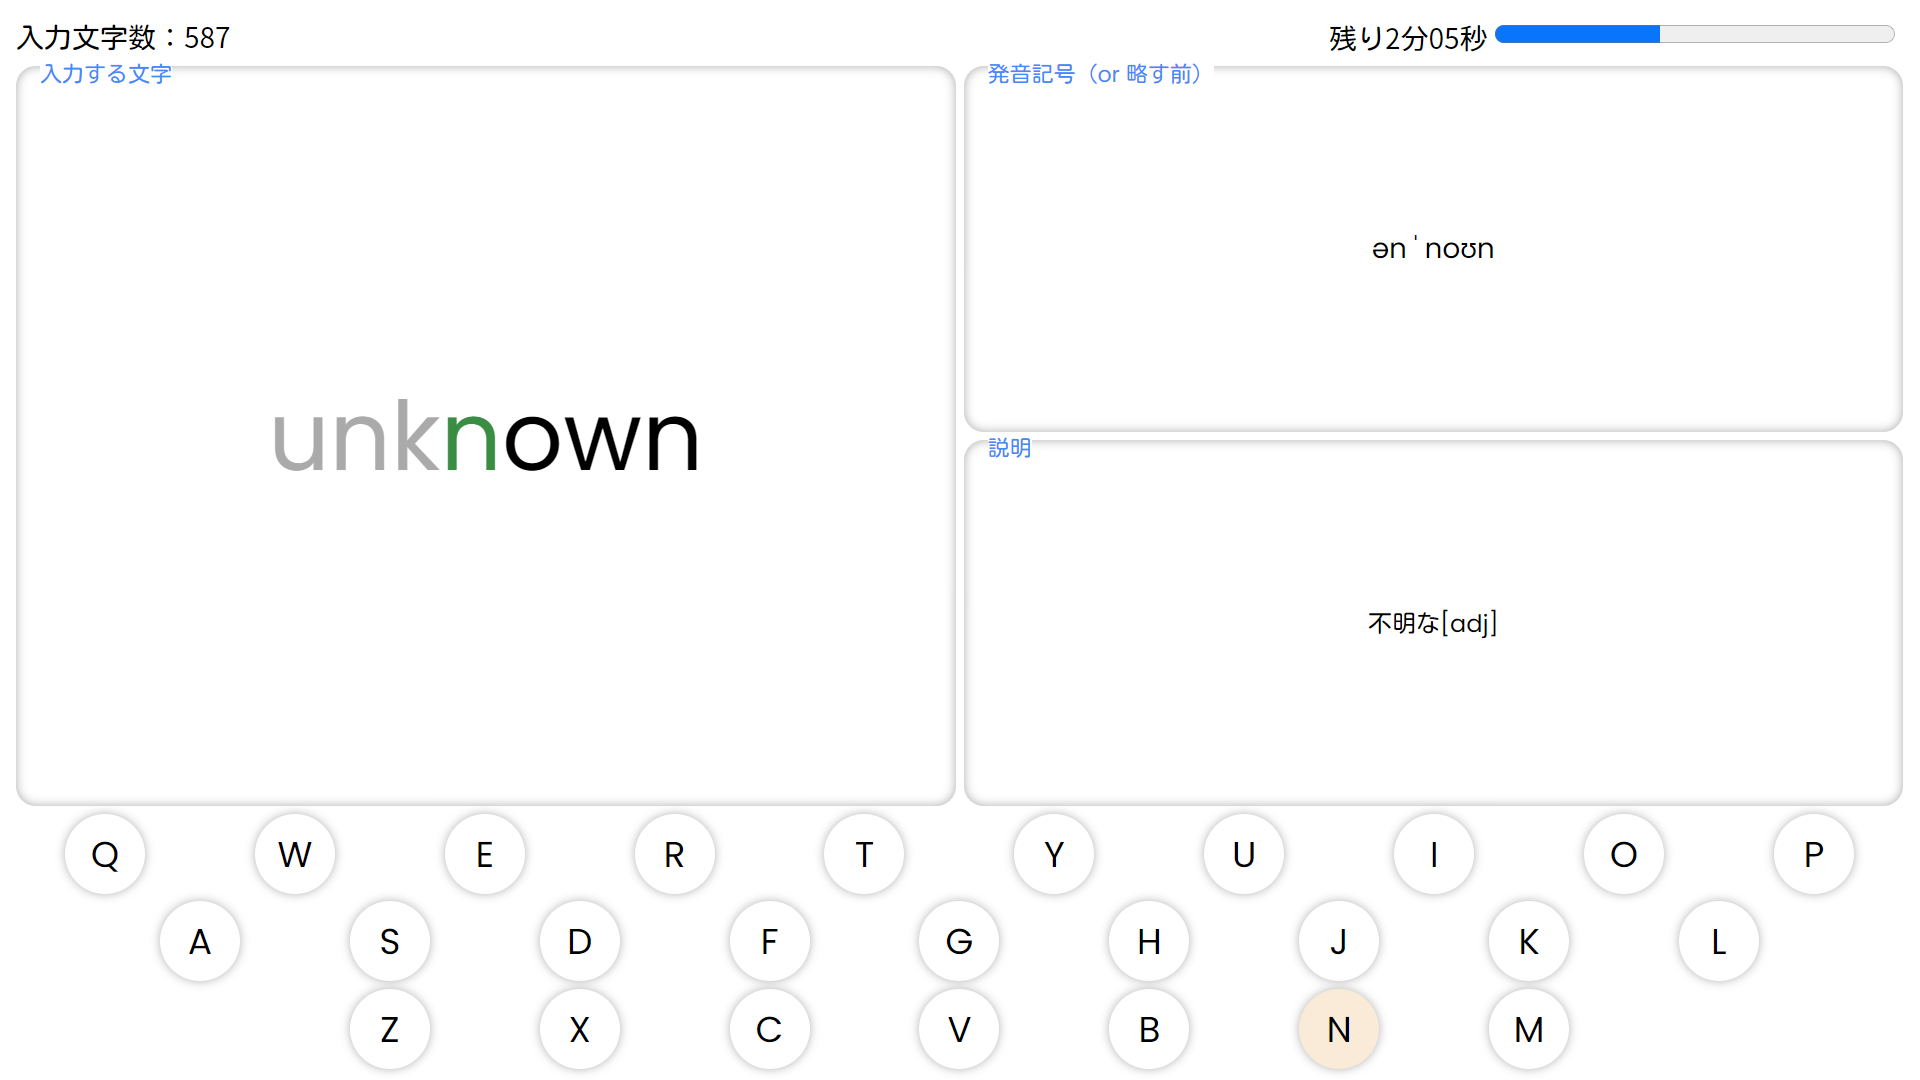
Task: Click the 説明 panel label
Action: click(x=1009, y=448)
